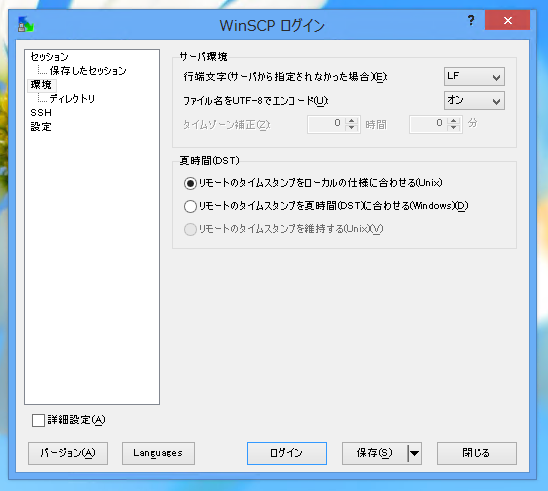Select the ディレクトリ tree item

(72, 99)
